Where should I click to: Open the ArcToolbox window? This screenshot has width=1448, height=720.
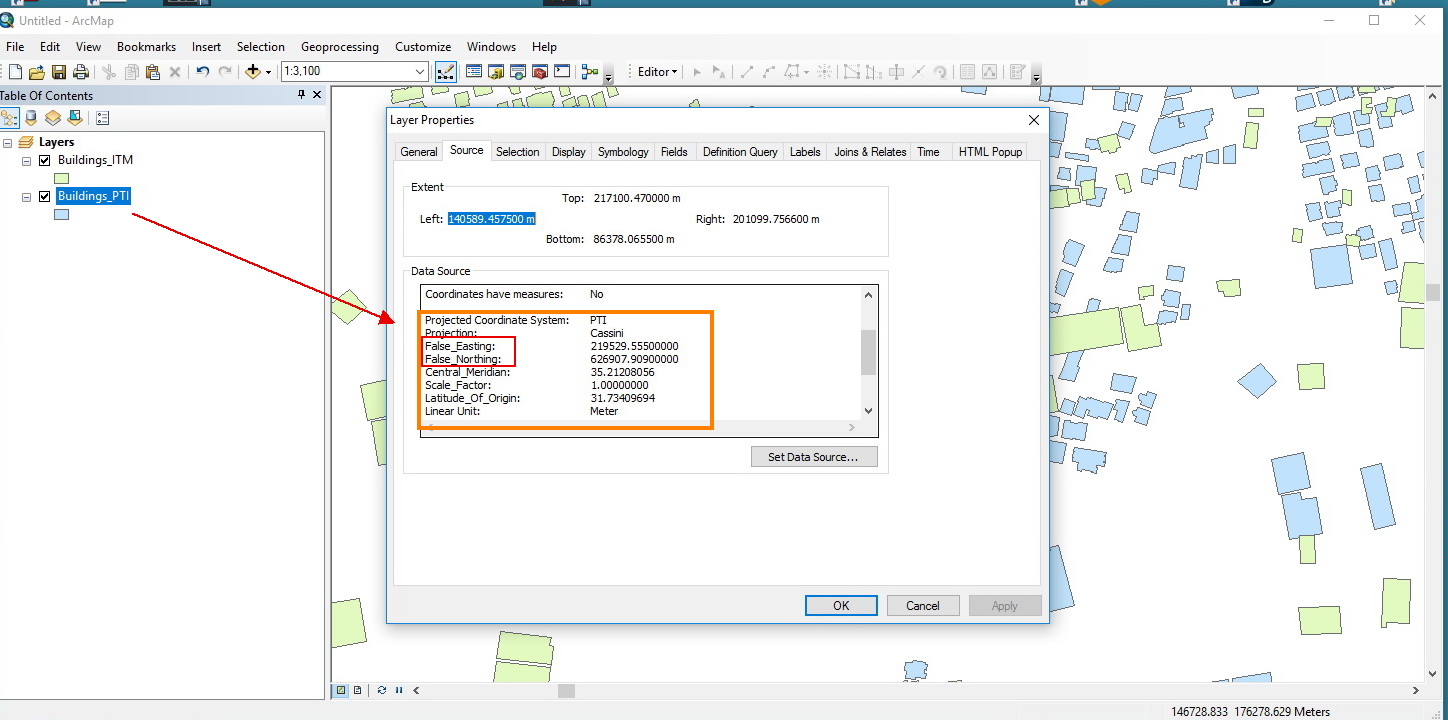[x=540, y=72]
